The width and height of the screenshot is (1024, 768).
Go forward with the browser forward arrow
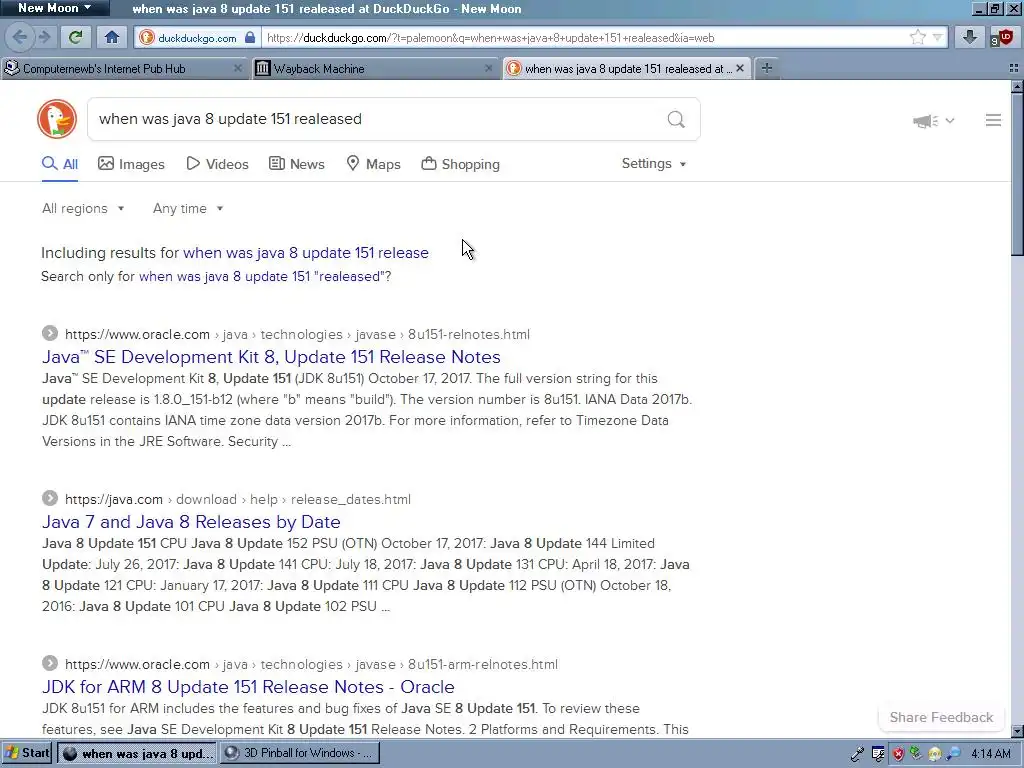(44, 37)
